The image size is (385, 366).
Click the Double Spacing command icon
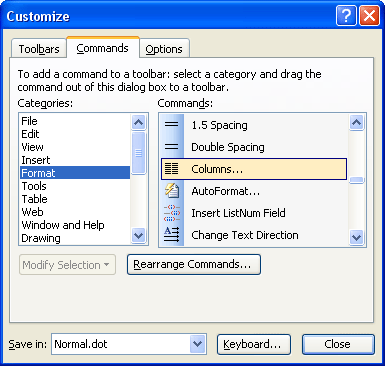172,147
